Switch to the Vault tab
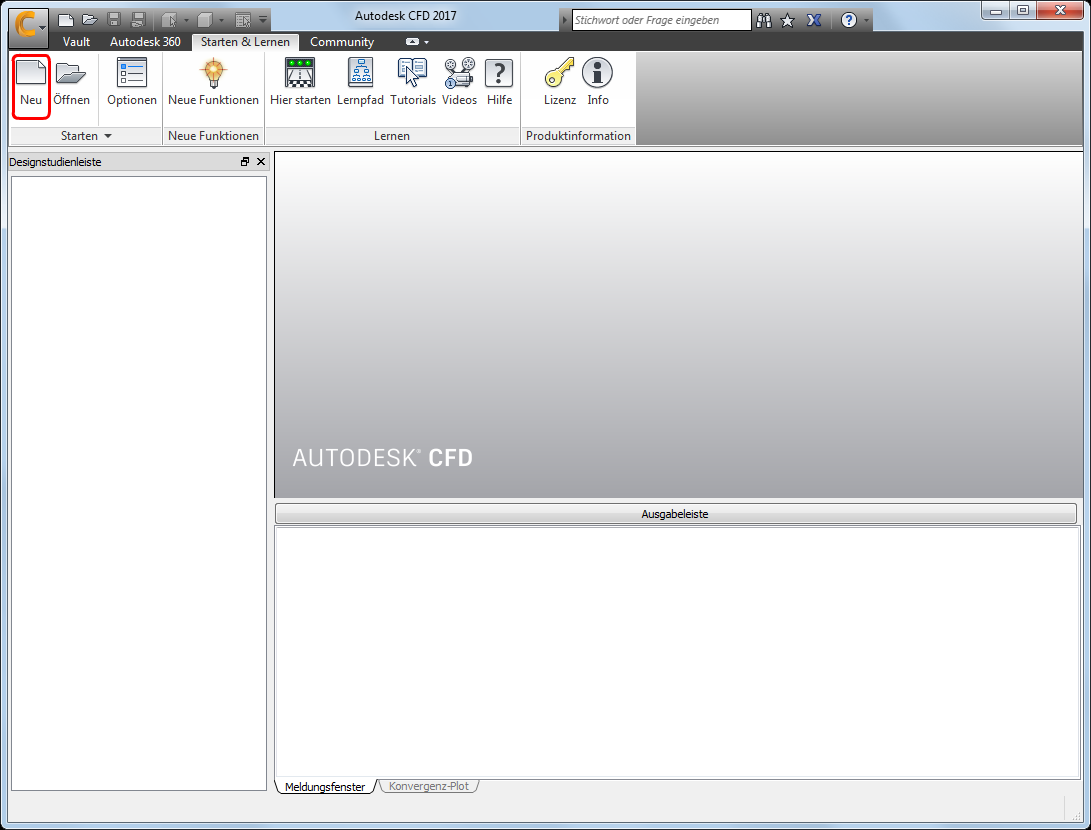This screenshot has width=1091, height=830. tap(76, 42)
